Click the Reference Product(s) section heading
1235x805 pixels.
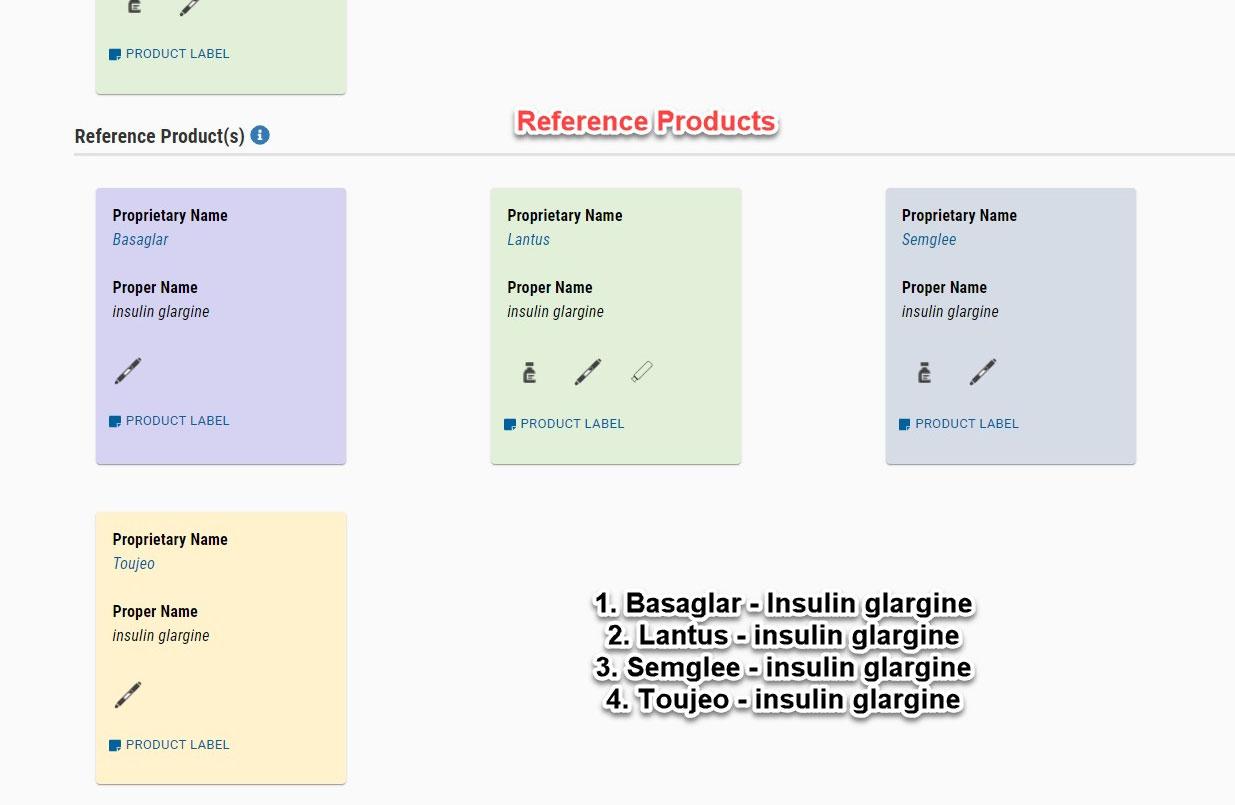(159, 136)
